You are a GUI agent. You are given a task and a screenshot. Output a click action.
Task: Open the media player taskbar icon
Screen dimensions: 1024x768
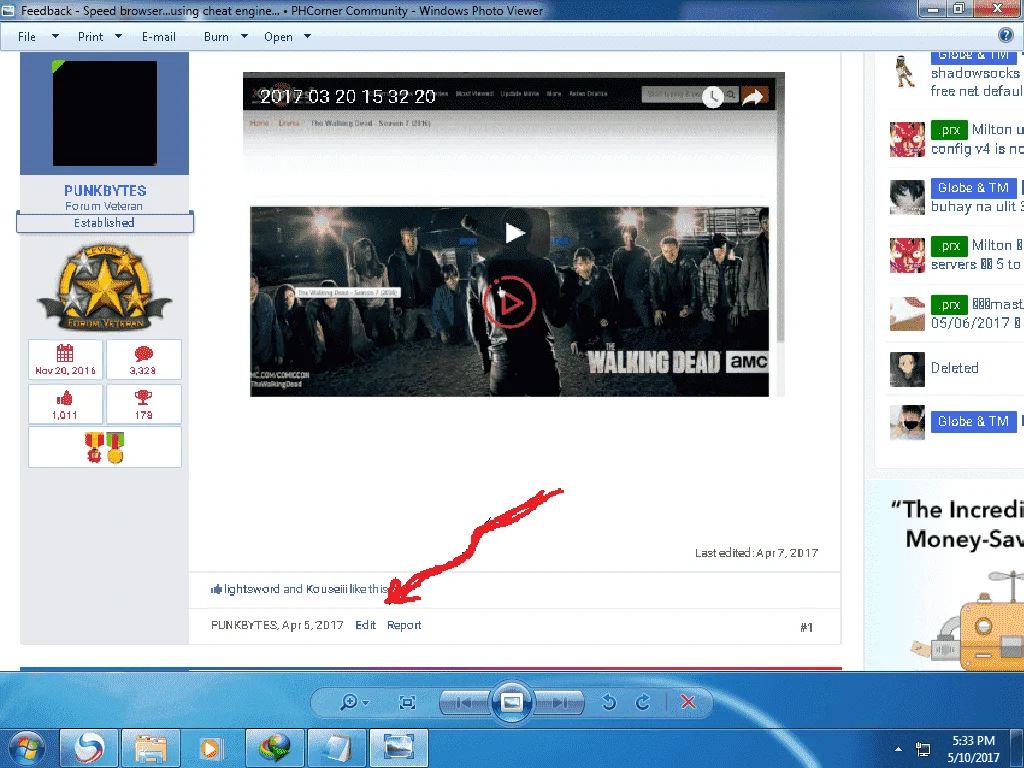(x=212, y=748)
